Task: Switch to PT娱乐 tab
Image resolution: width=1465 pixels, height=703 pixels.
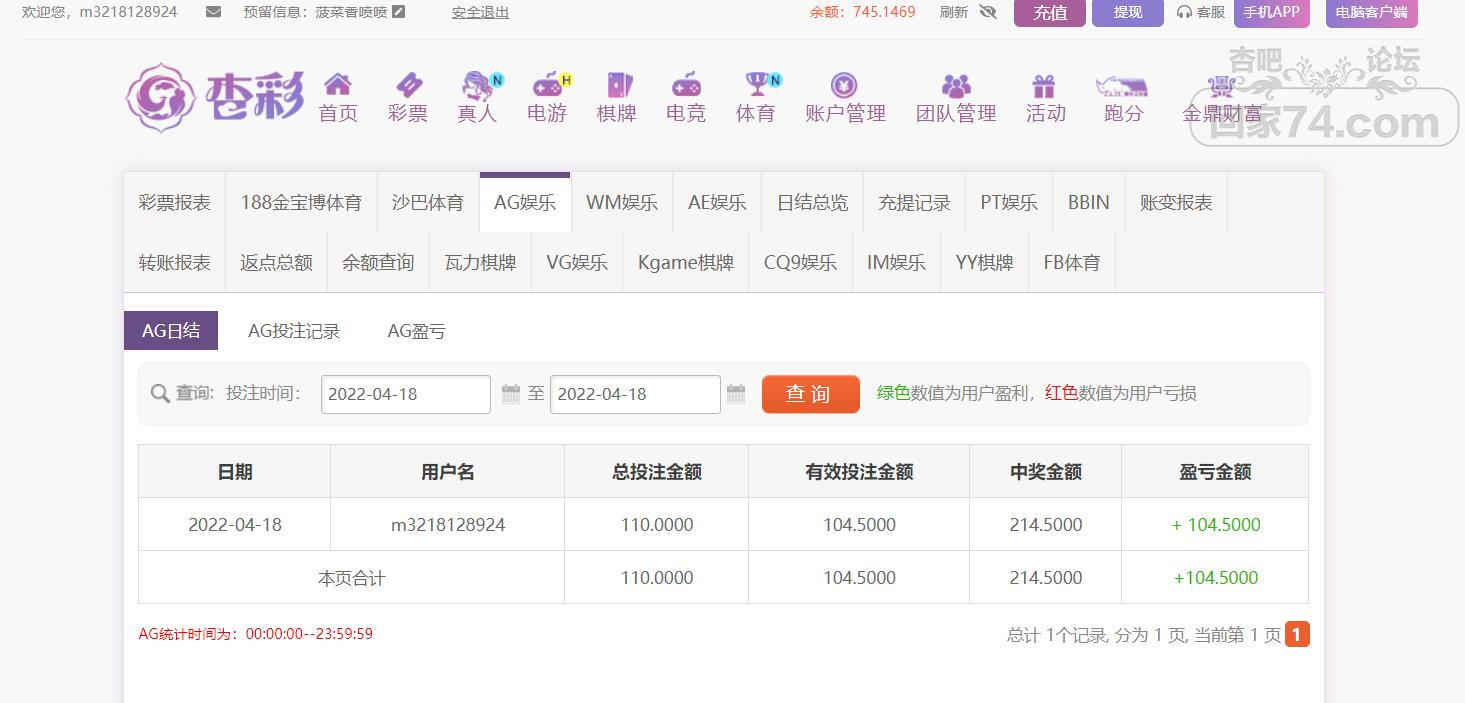Action: [x=1009, y=202]
